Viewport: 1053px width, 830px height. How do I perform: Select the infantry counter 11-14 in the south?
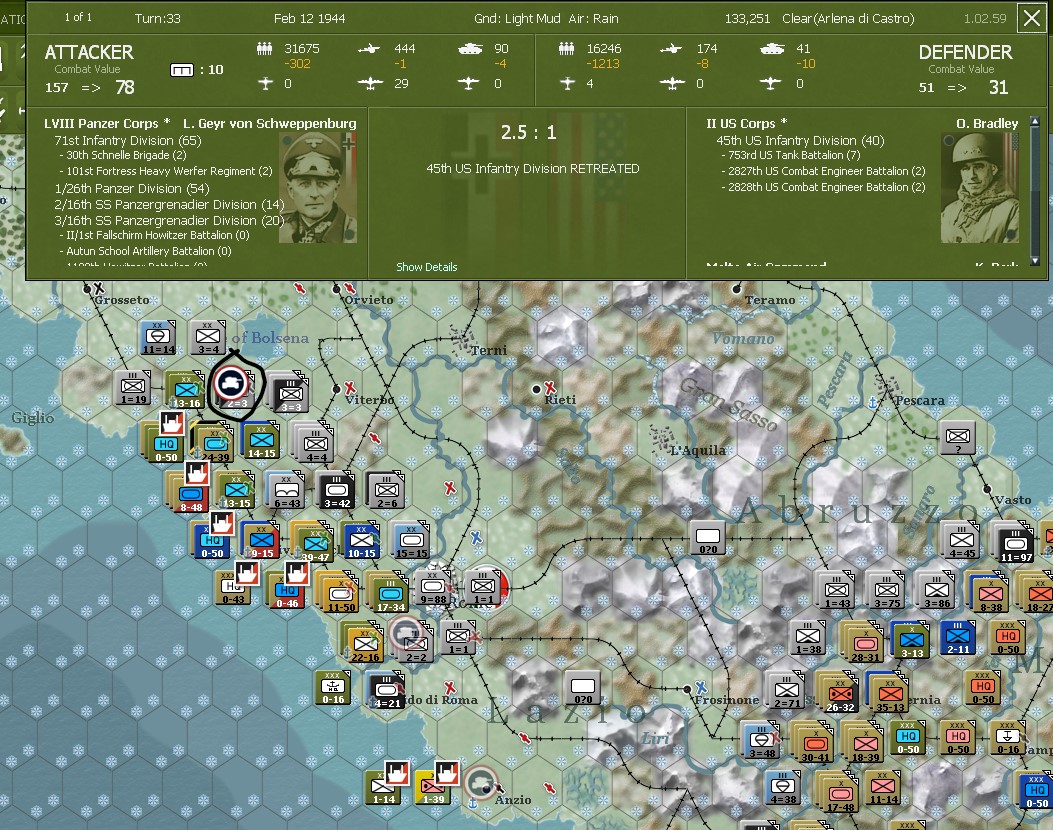point(883,788)
